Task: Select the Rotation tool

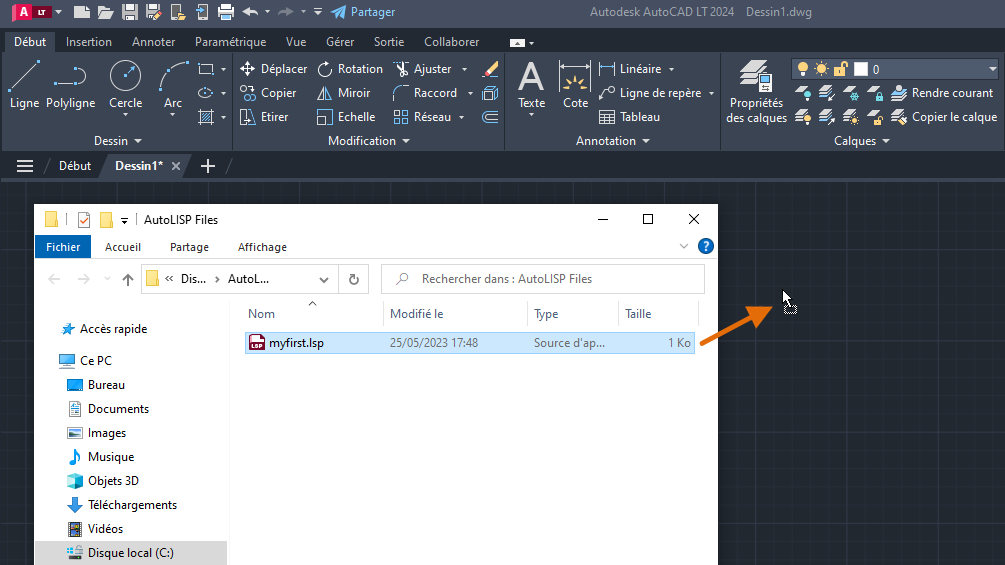Action: pyautogui.click(x=350, y=69)
